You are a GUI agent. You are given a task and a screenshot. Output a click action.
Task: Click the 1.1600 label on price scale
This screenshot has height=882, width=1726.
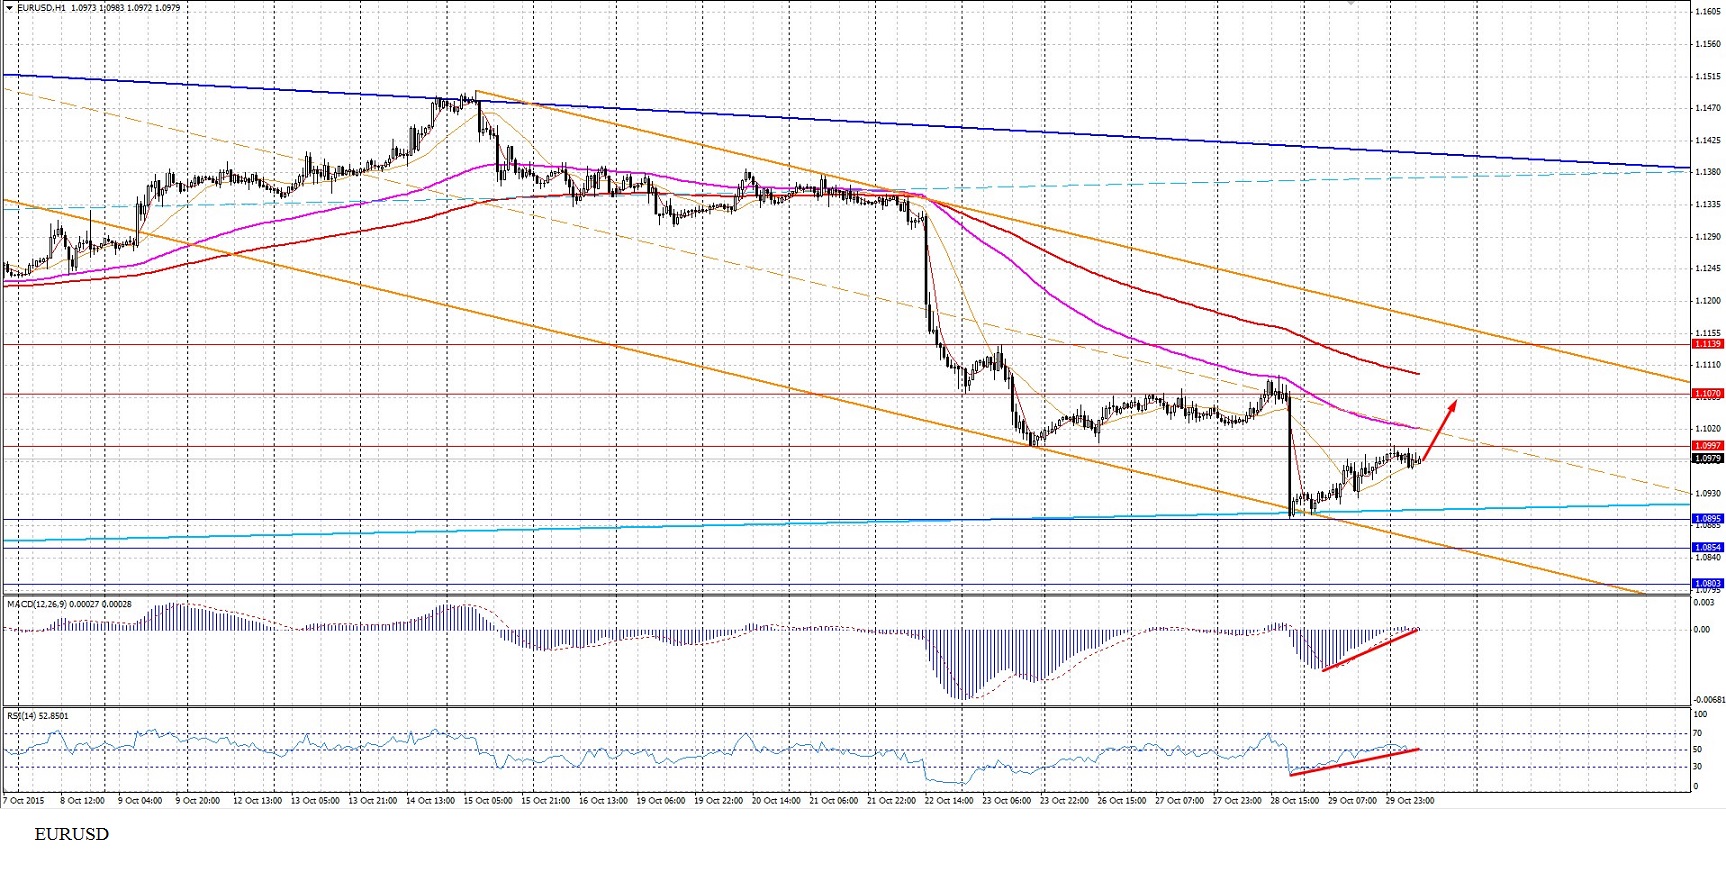pos(1706,12)
